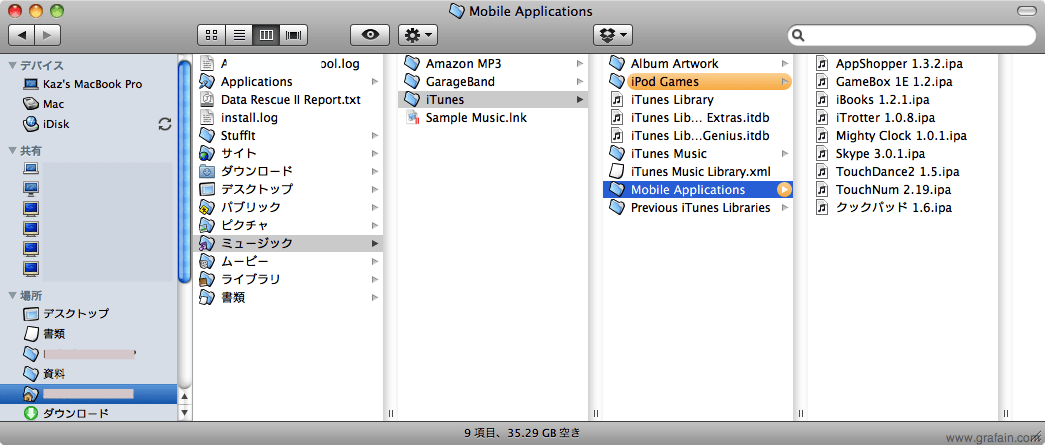Open Previous iTunes Libraries folder
Image resolution: width=1045 pixels, height=445 pixels.
pyautogui.click(x=698, y=207)
